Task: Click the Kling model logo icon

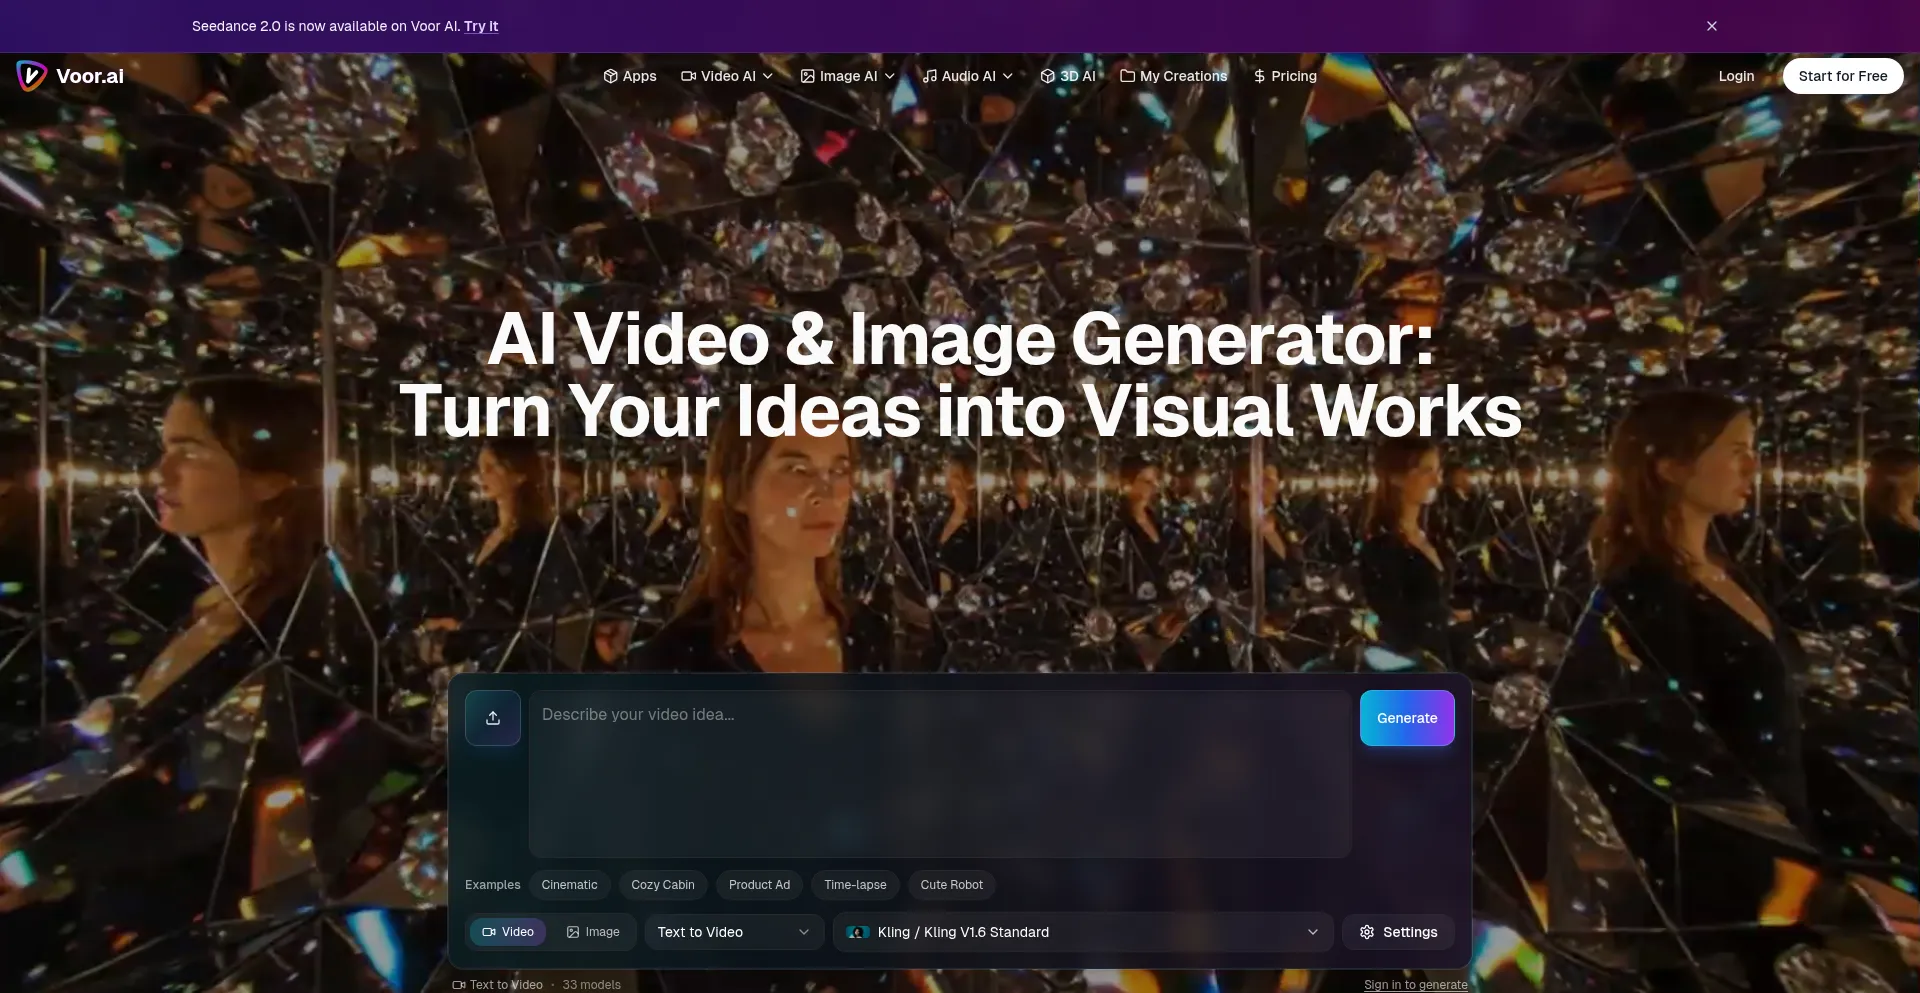Action: [x=858, y=932]
